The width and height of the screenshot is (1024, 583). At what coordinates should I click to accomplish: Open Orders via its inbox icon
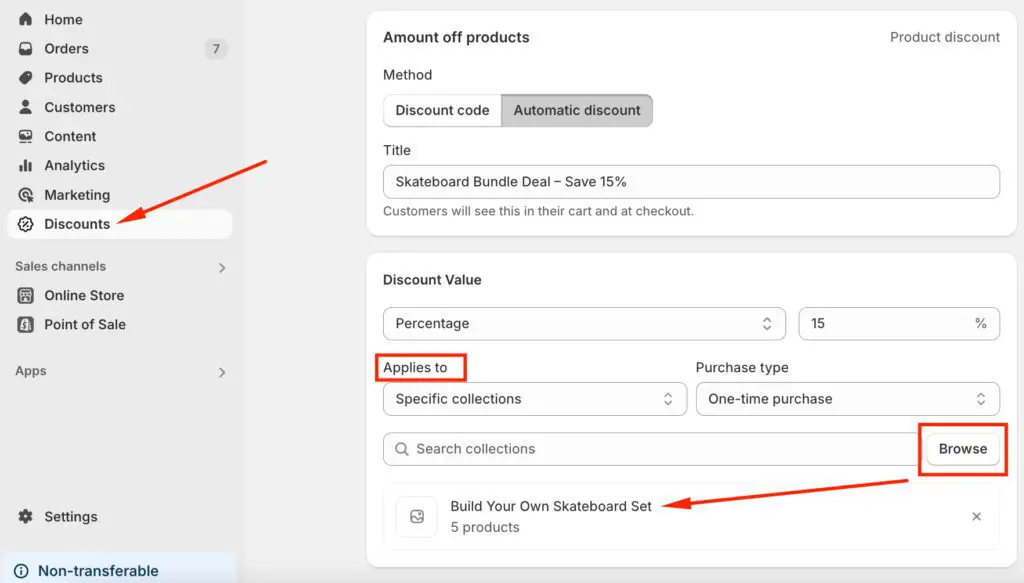click(26, 48)
